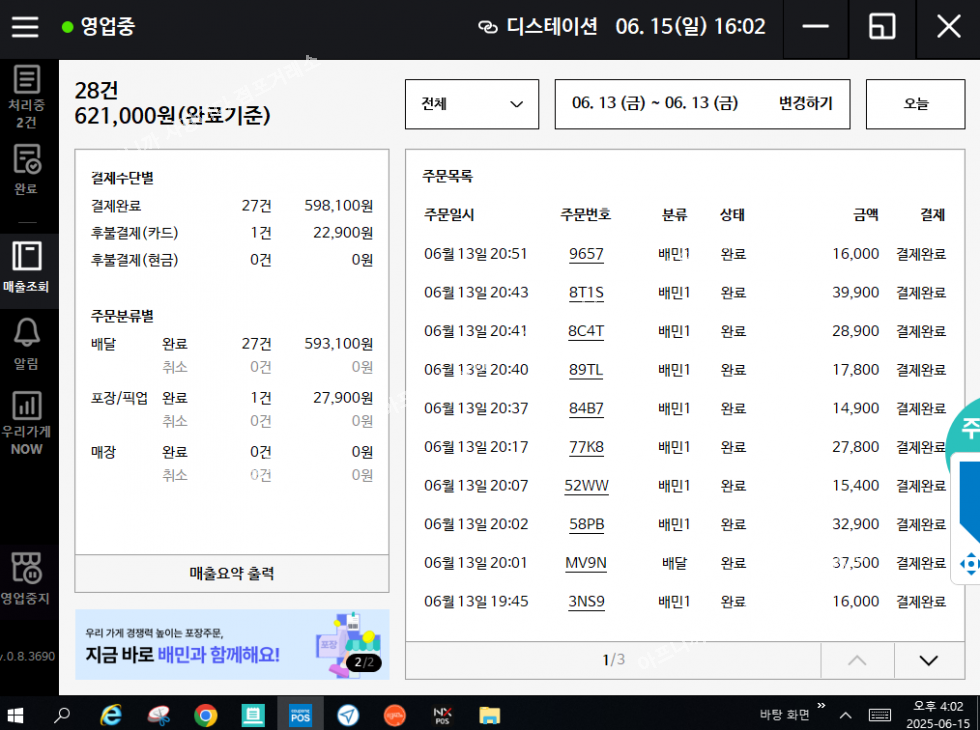Click the 배민 포장주문 promotional banner
The height and width of the screenshot is (730, 980).
[232, 645]
